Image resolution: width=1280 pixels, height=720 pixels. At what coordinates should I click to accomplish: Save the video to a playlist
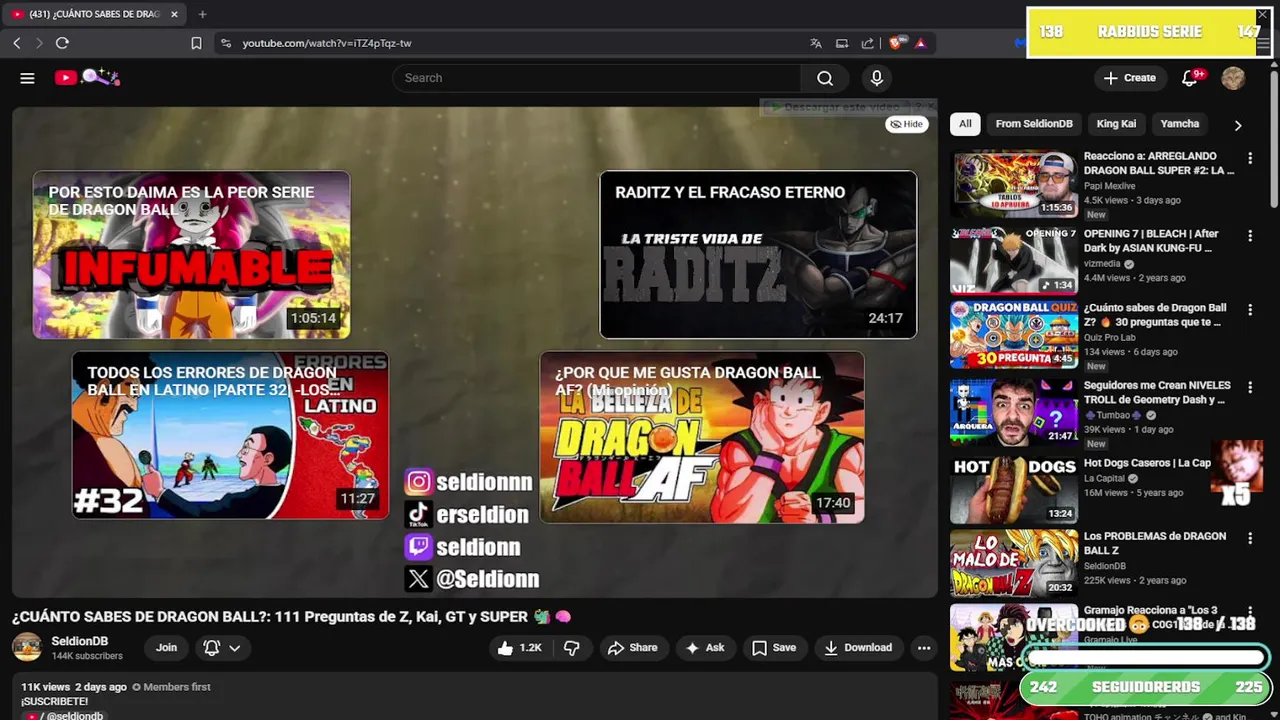(774, 648)
